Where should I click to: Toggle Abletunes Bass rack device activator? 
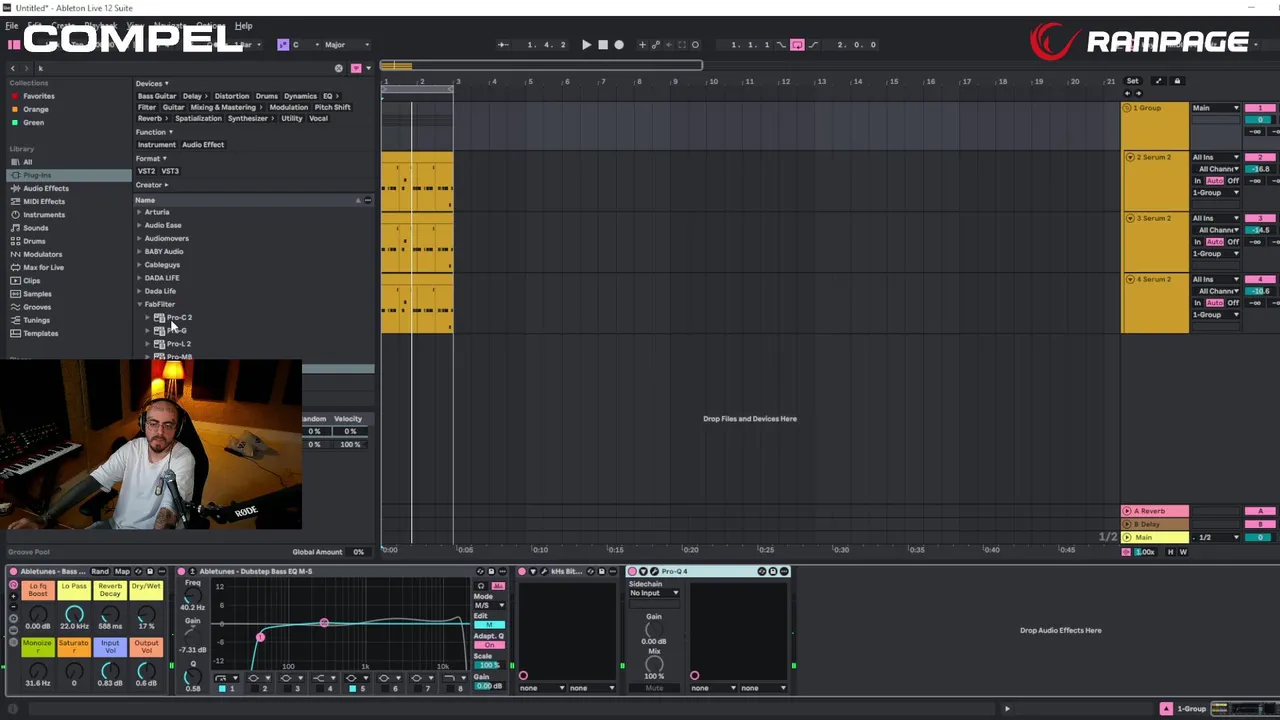coord(13,571)
